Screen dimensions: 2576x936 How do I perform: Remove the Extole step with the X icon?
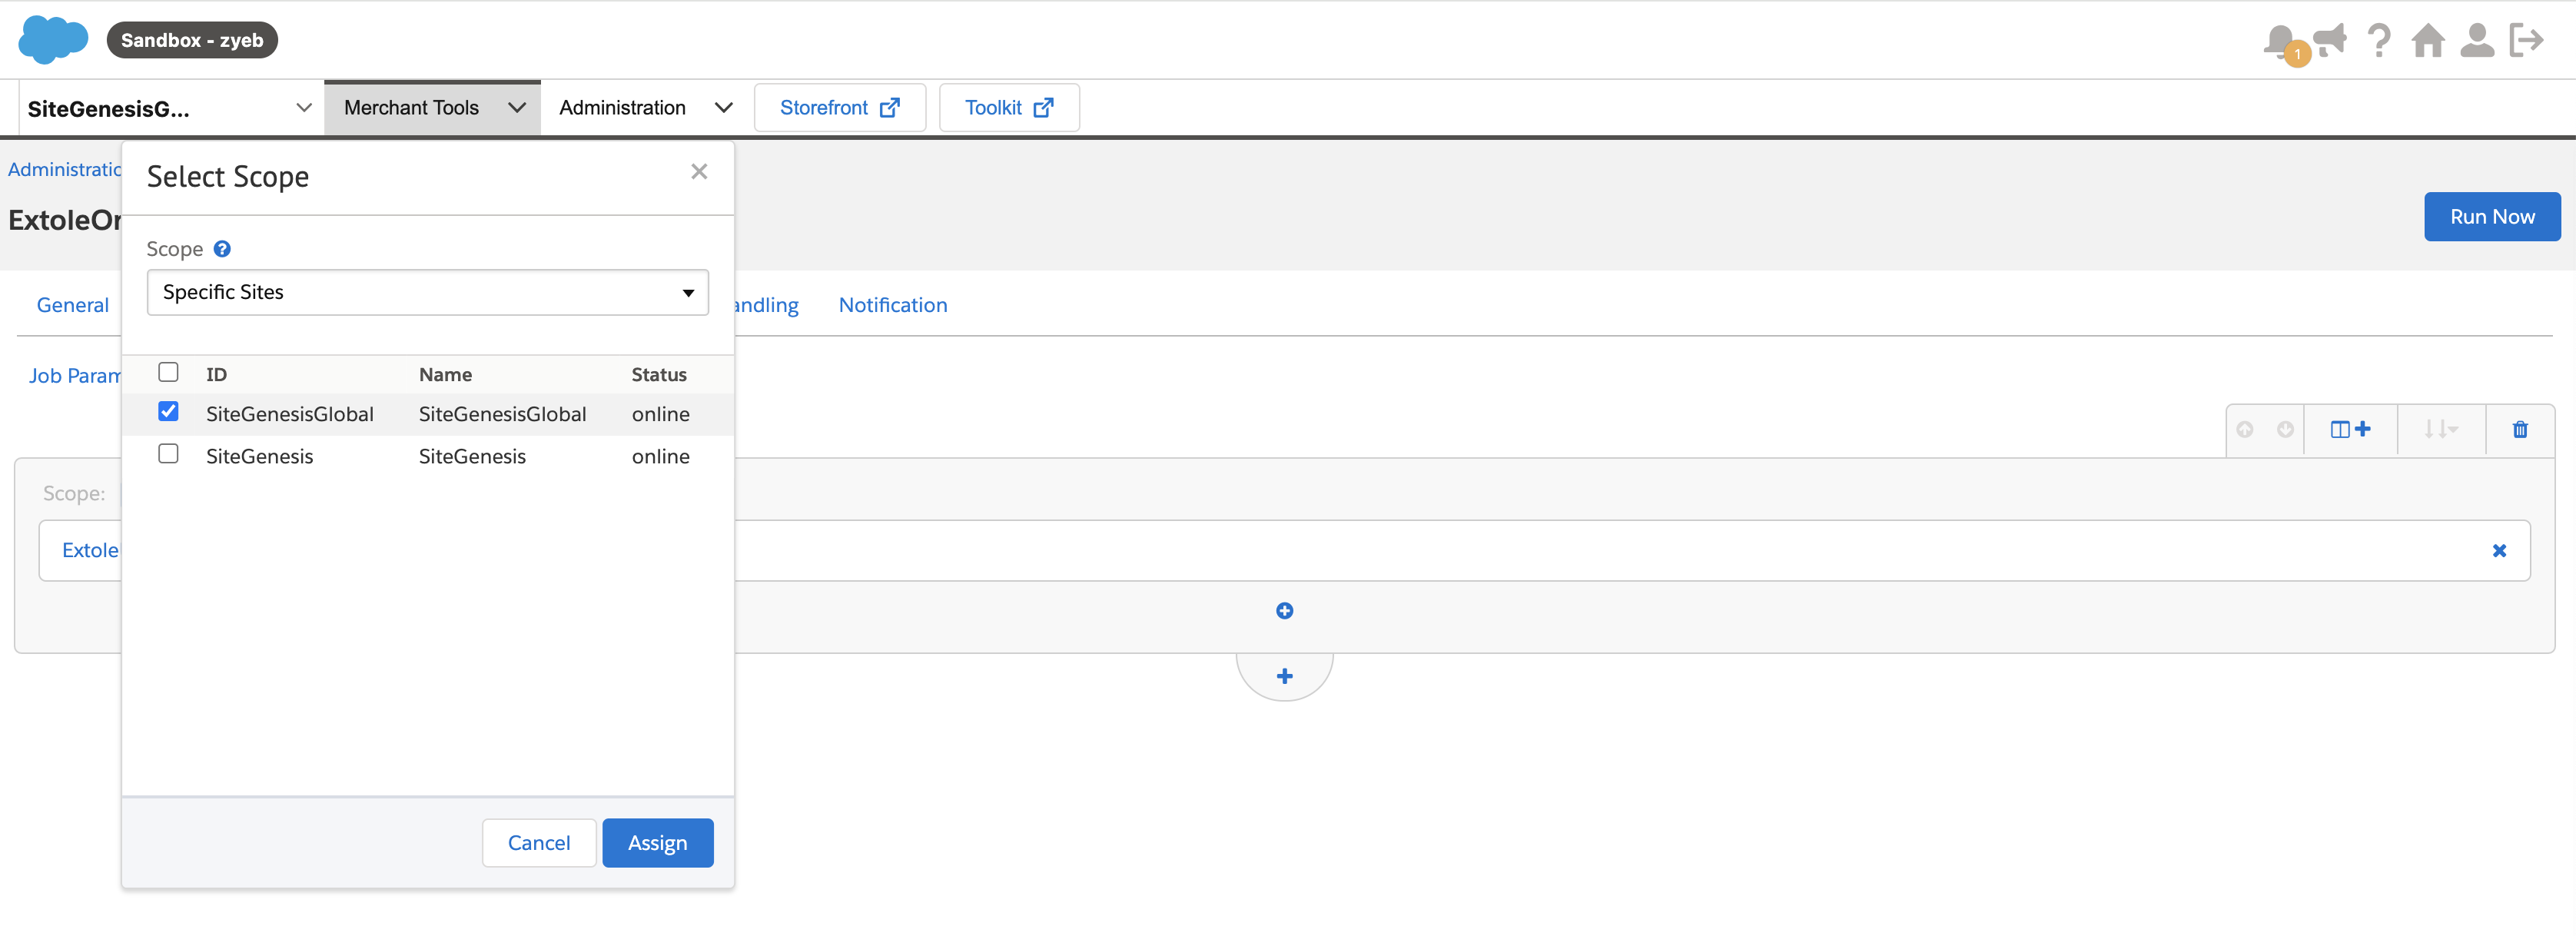click(2499, 551)
